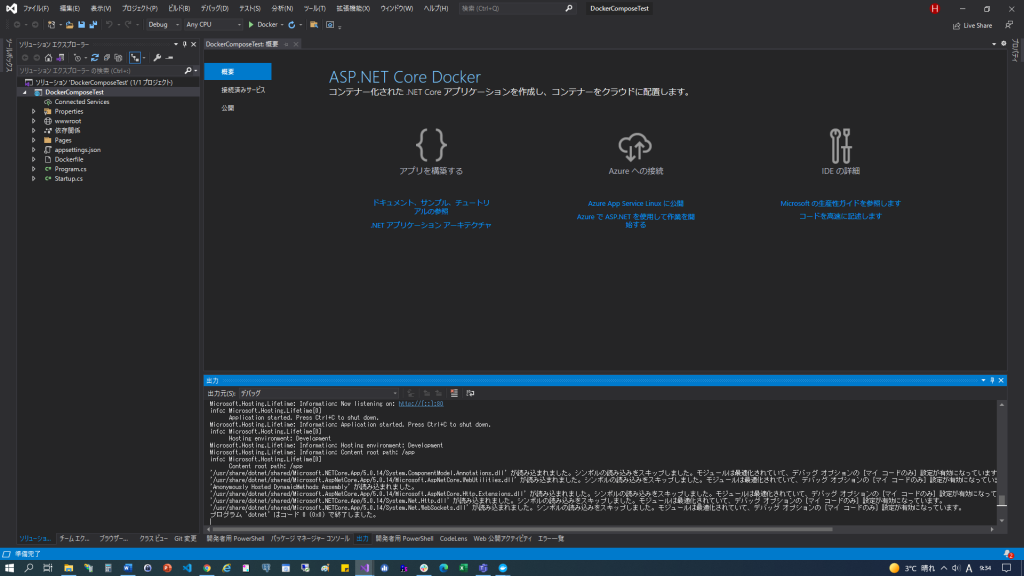Expand the Properties node

pos(34,112)
